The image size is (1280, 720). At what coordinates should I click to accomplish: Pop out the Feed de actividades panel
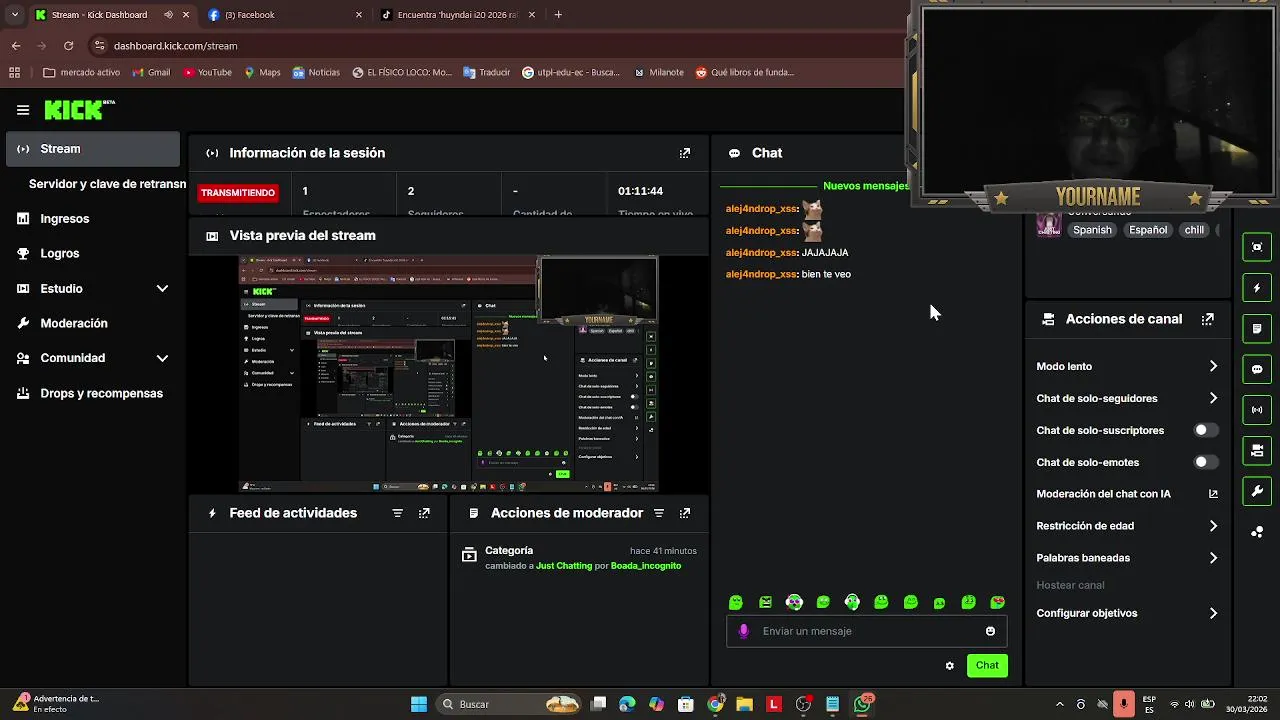[424, 513]
